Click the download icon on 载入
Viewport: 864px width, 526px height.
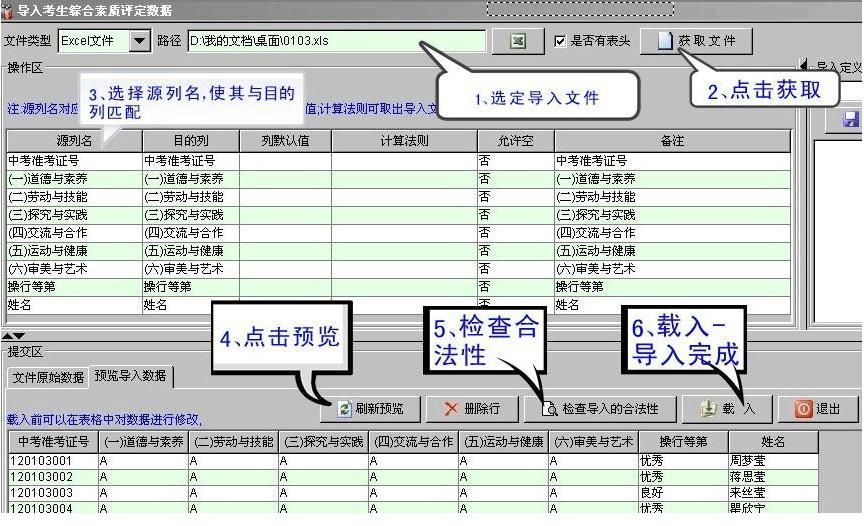[708, 409]
